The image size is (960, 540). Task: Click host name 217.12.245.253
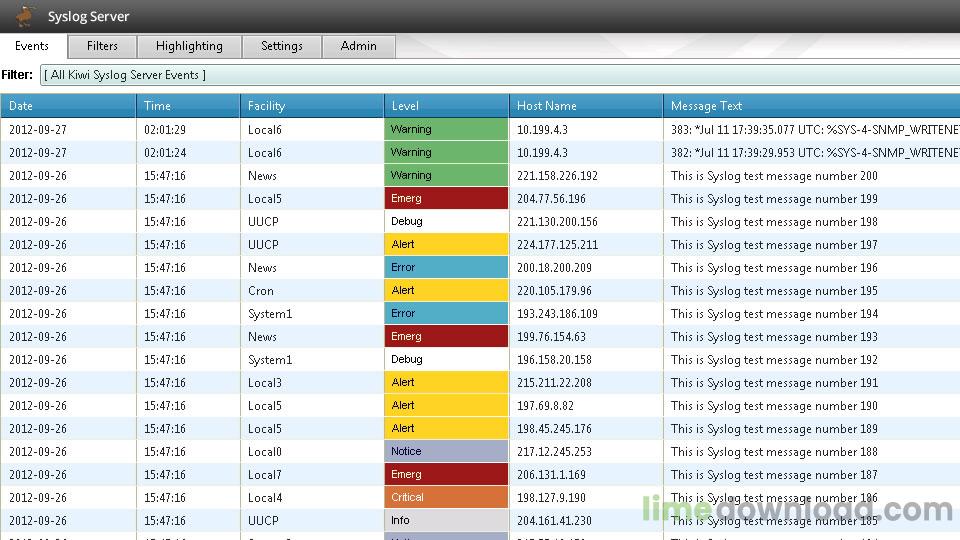point(554,452)
